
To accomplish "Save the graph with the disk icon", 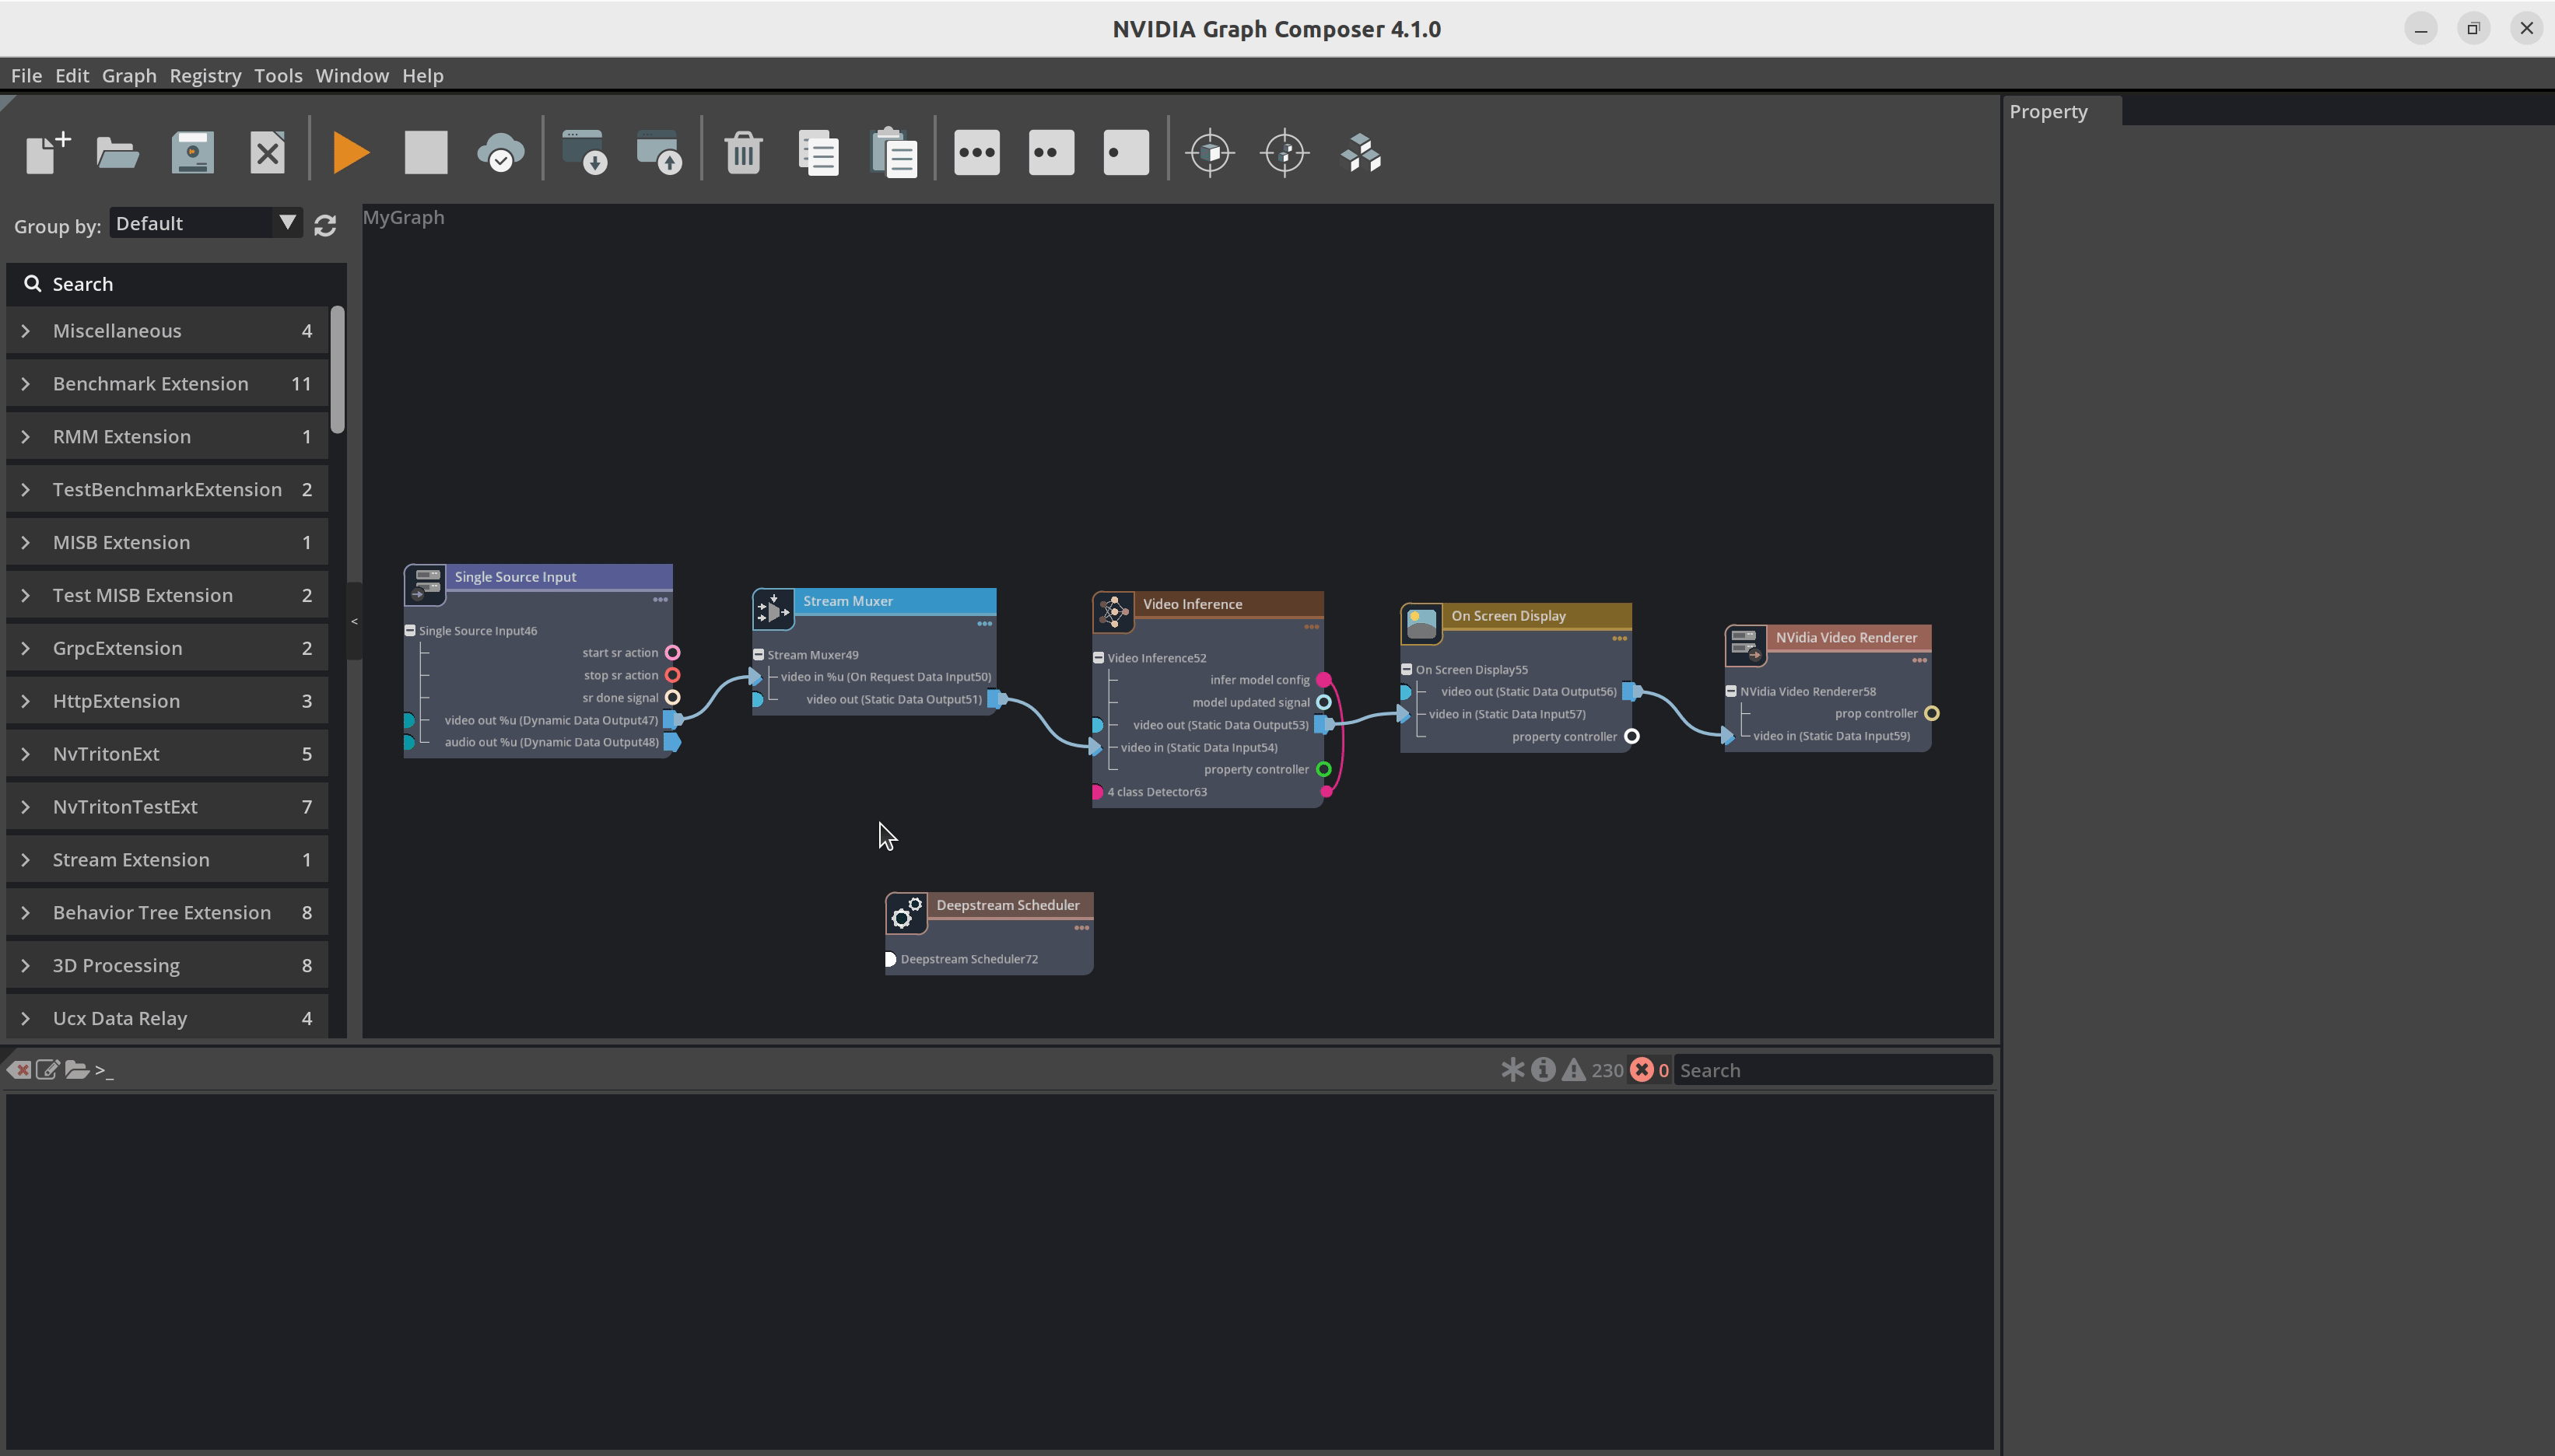I will (x=193, y=153).
